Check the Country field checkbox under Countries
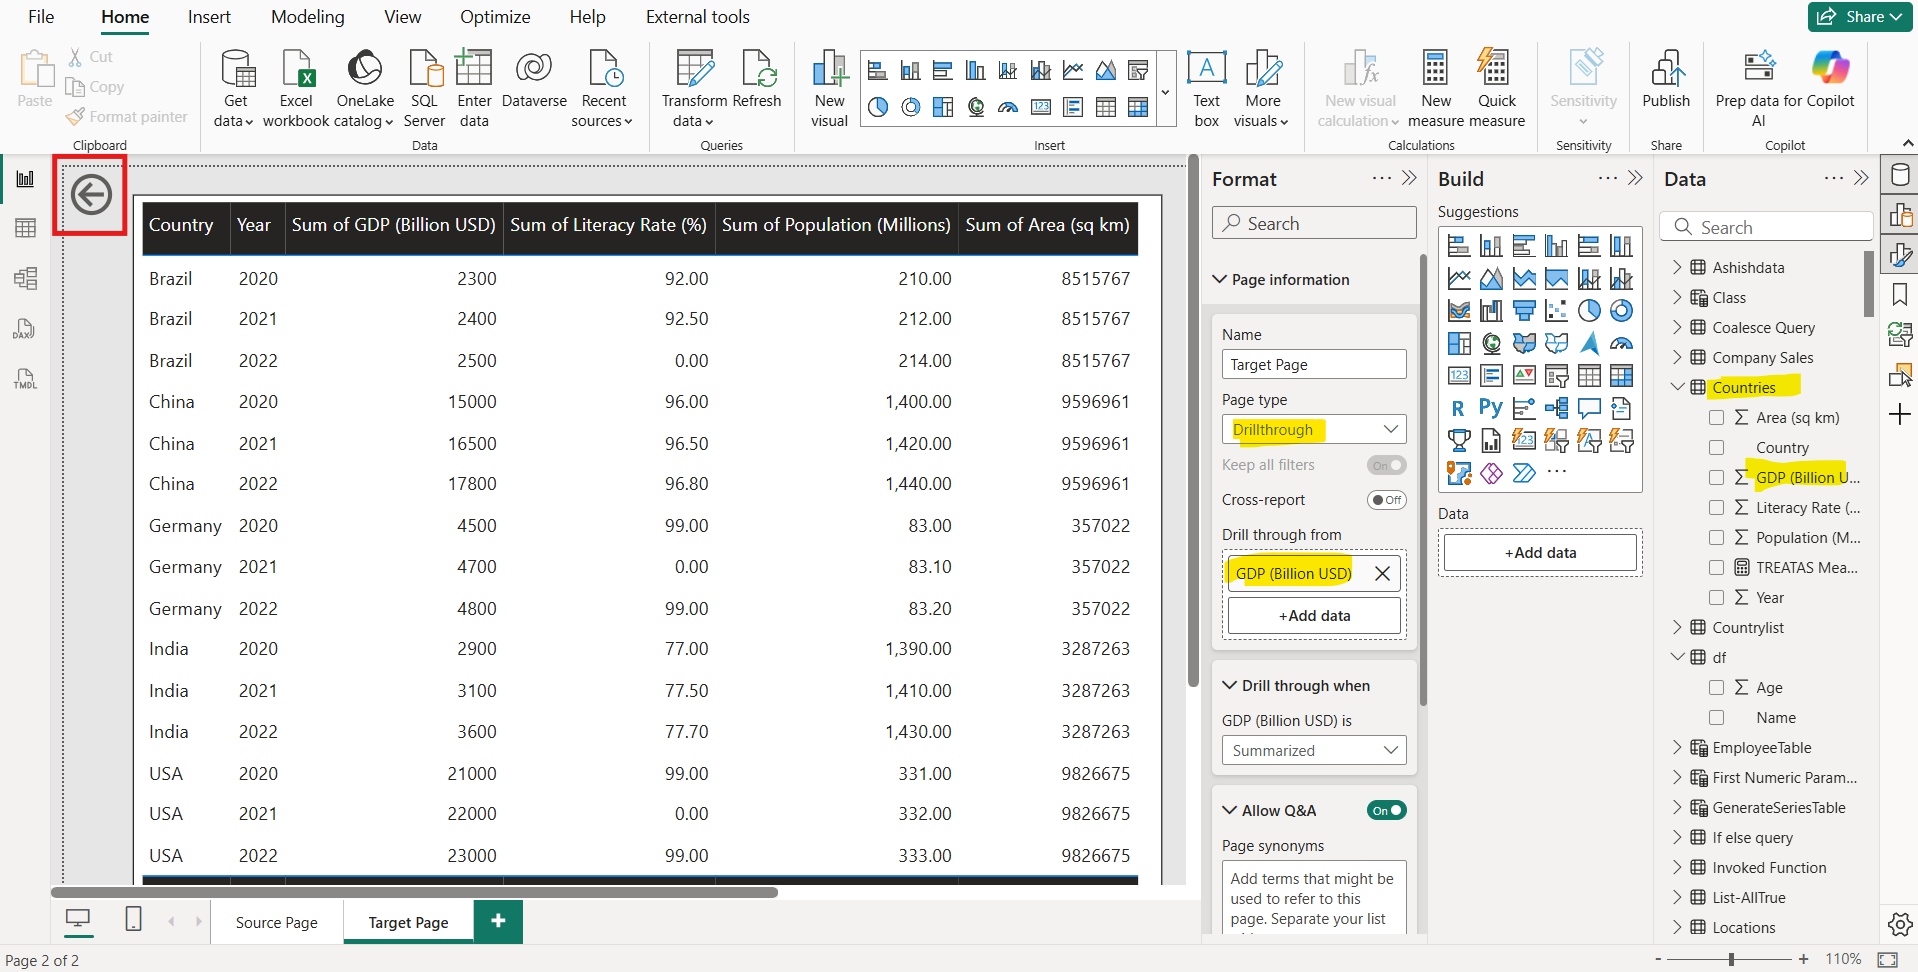The image size is (1918, 972). click(x=1718, y=447)
